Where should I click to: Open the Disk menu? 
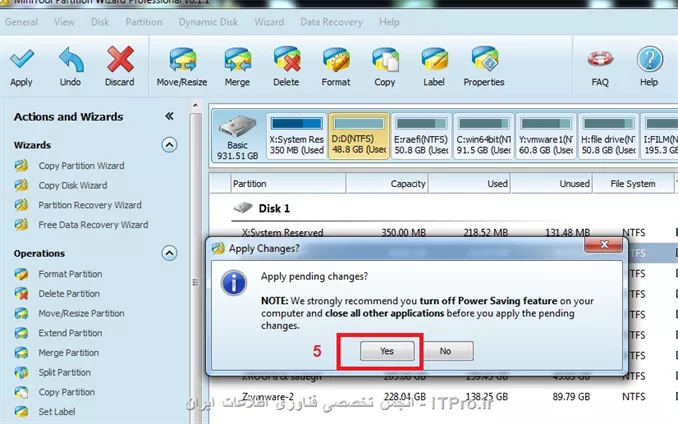(100, 22)
